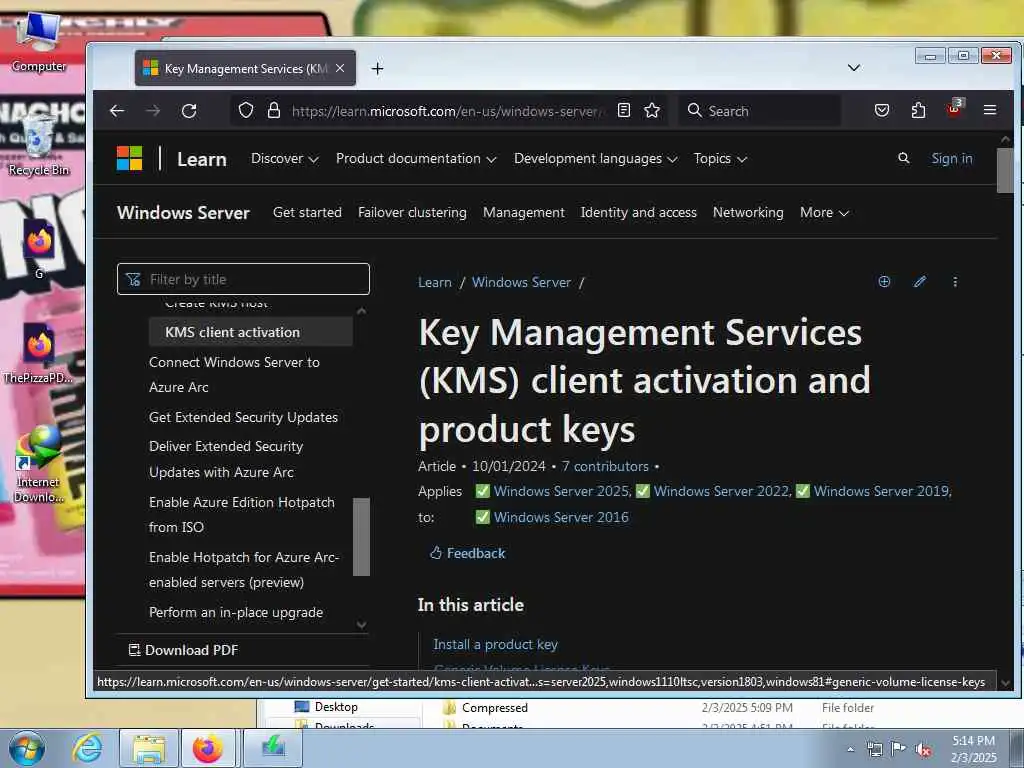Click page vertical scrollbar thumb
1024x768 pixels.
pos(1005,169)
